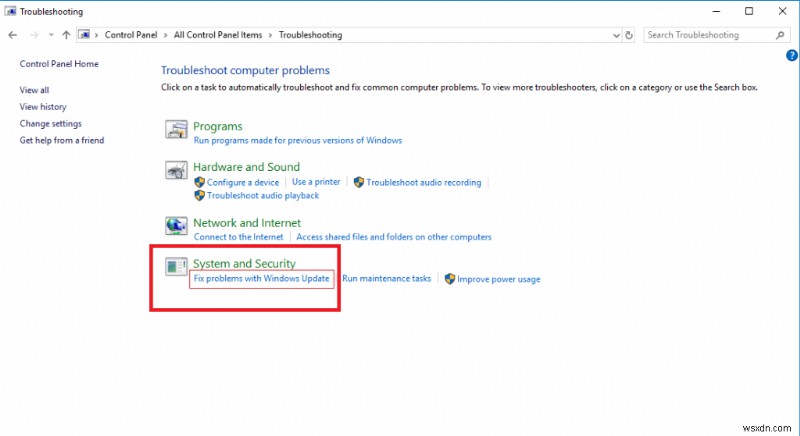Expand the chevron after Control Panel breadcrumb
This screenshot has height=436, width=800.
point(165,35)
